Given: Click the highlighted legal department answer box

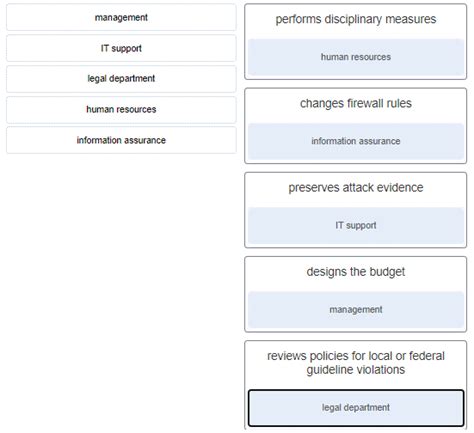Looking at the screenshot, I should click(356, 408).
